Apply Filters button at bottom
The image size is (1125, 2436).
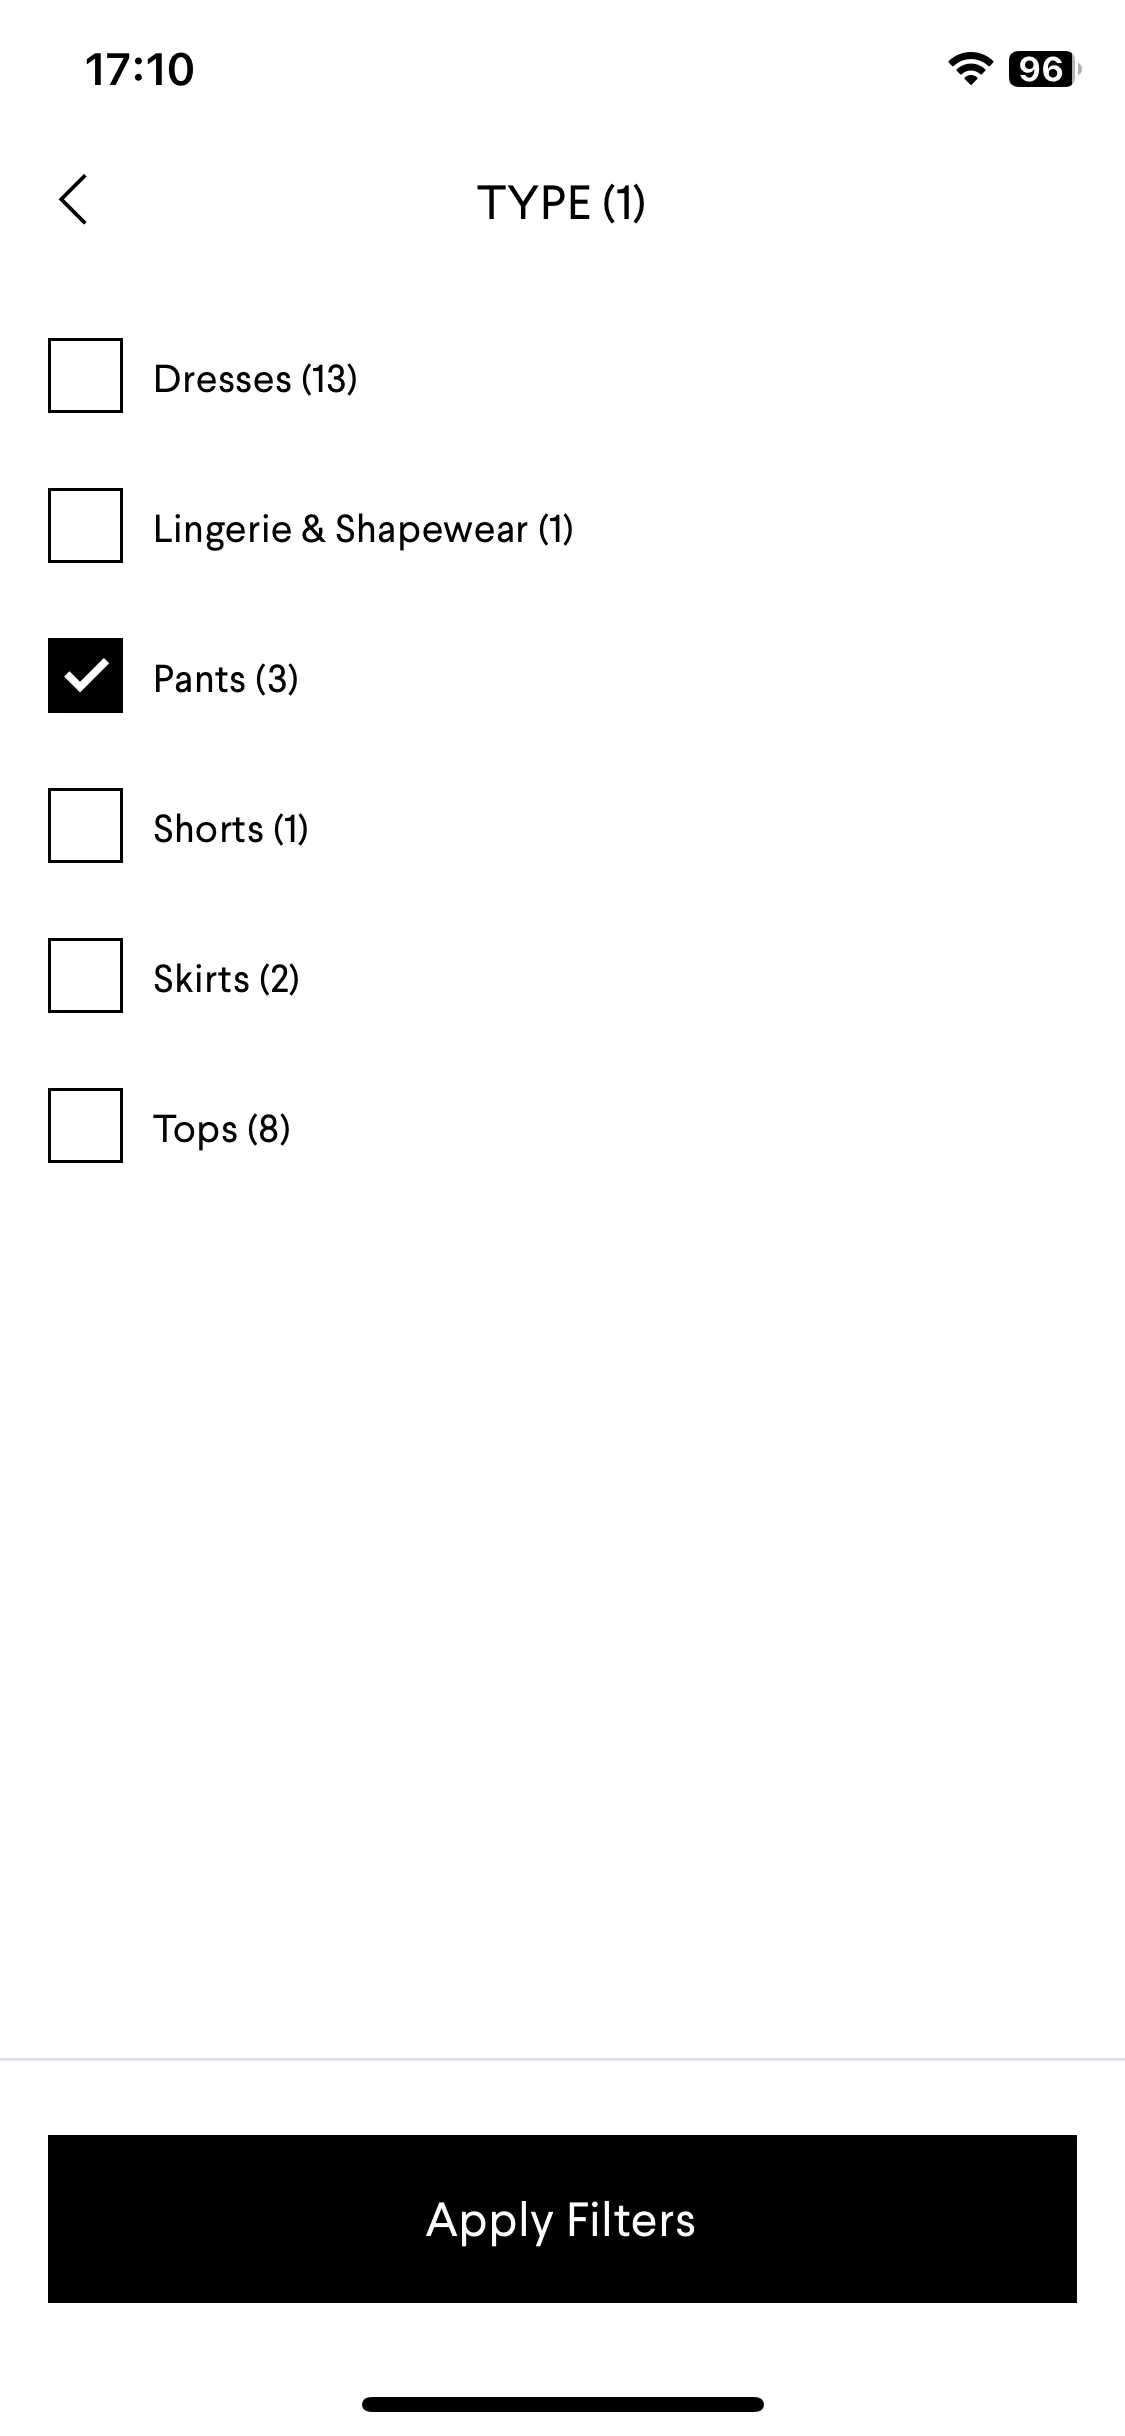(562, 2219)
